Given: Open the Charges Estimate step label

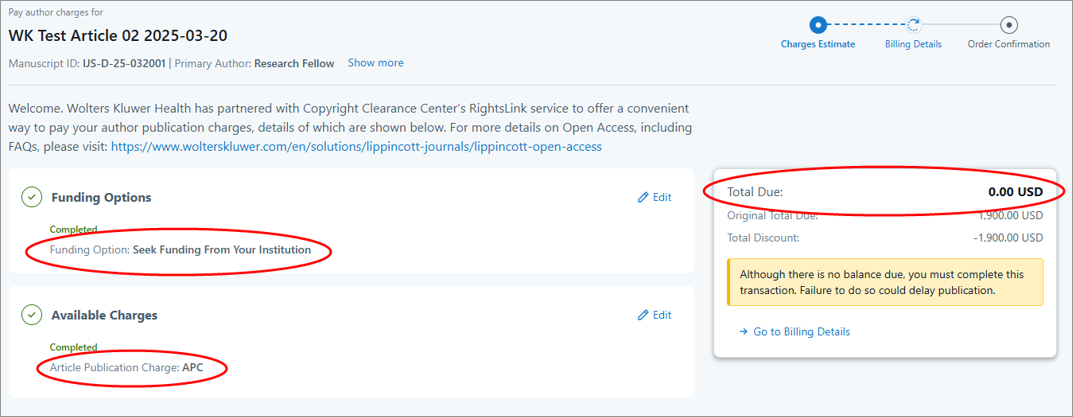Looking at the screenshot, I should [x=818, y=44].
